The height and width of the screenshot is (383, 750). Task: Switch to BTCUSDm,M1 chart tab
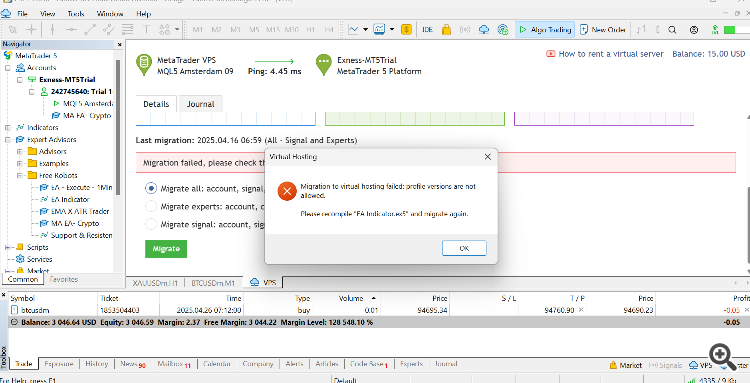coord(212,283)
